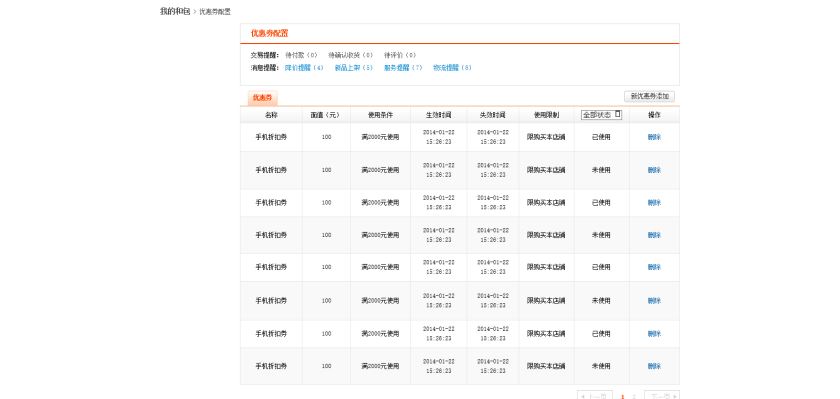Click the 新优惠券添加 button

649,96
